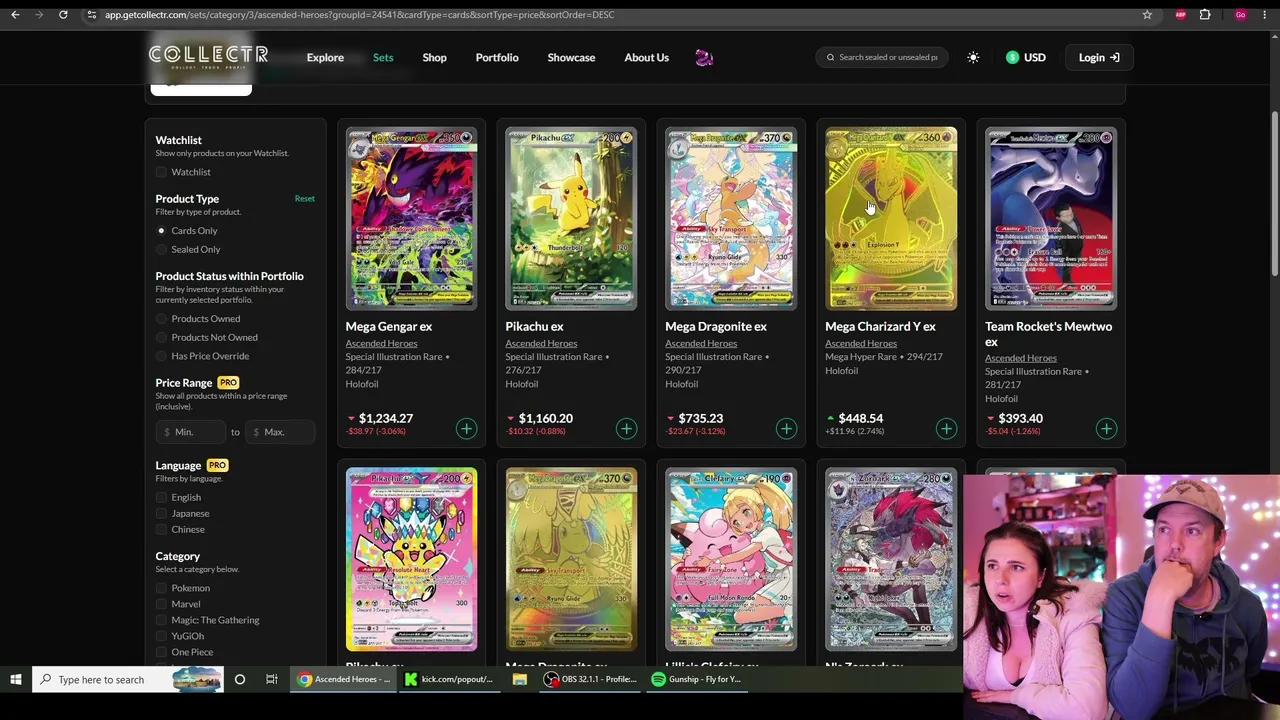Open File Explorer from taskbar

point(520,680)
